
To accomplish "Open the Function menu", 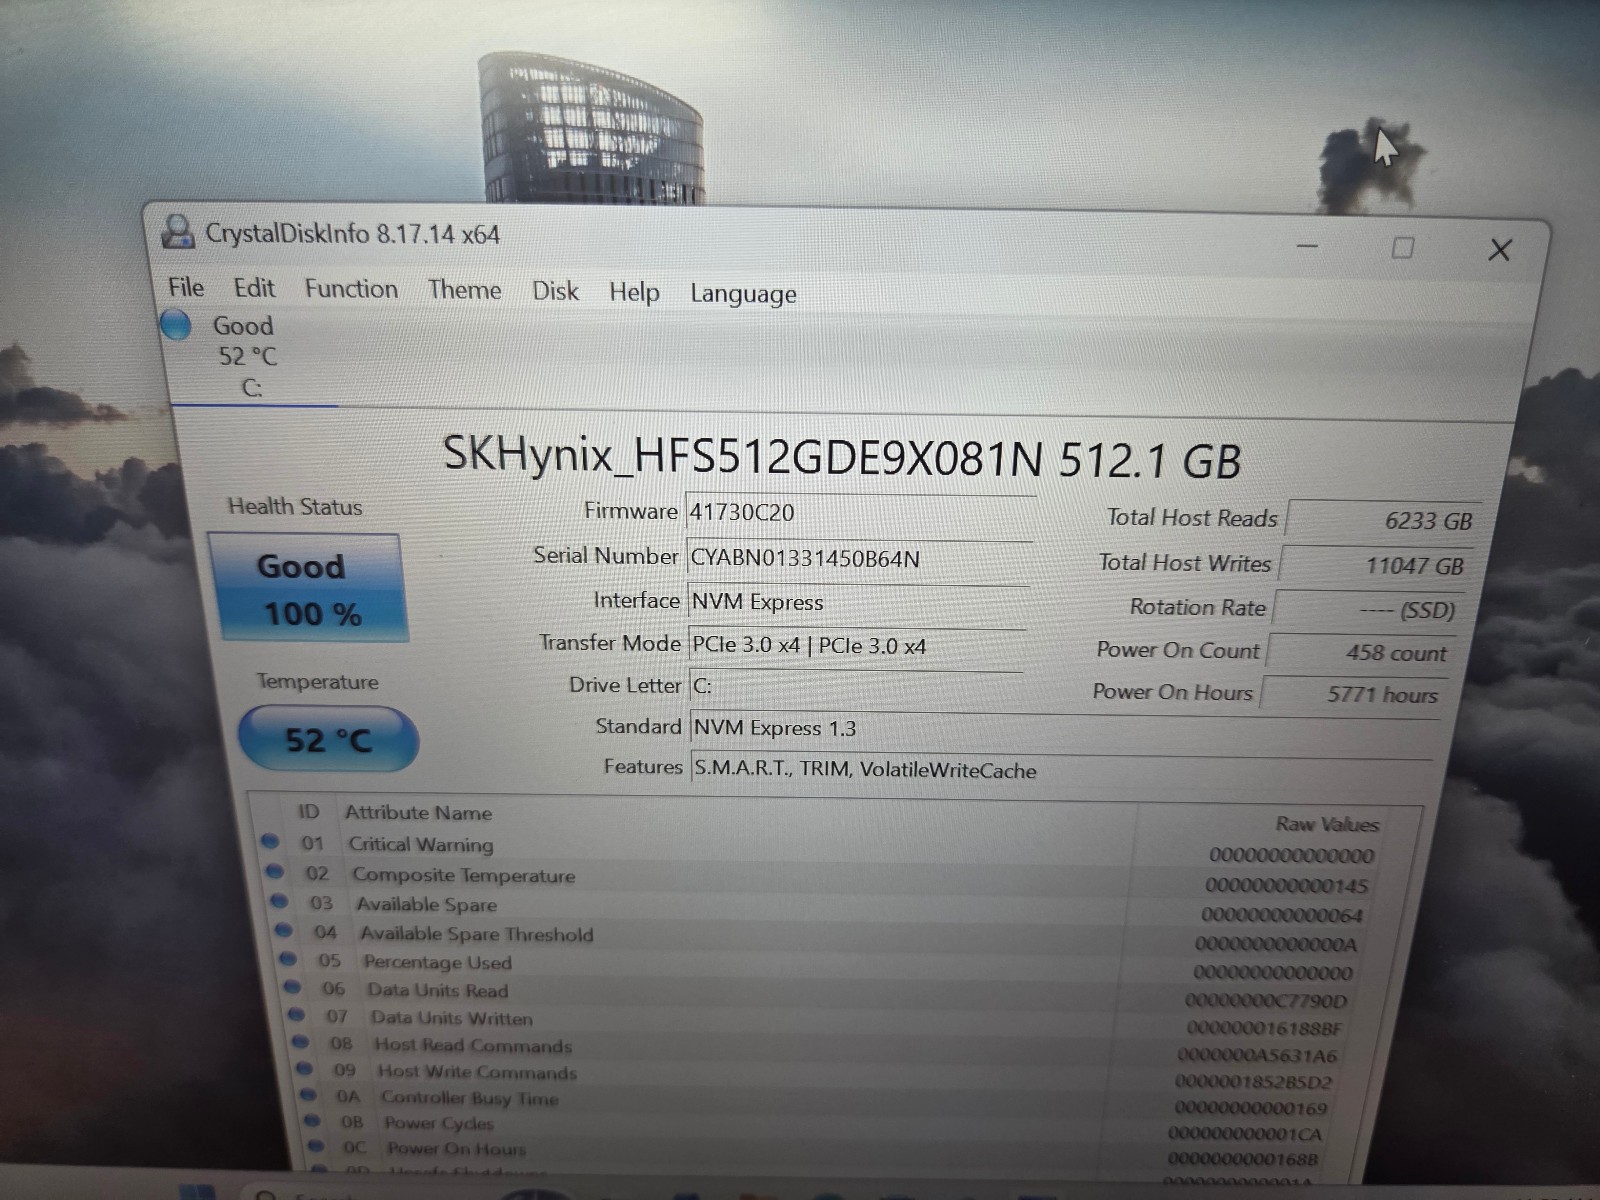I will [351, 289].
